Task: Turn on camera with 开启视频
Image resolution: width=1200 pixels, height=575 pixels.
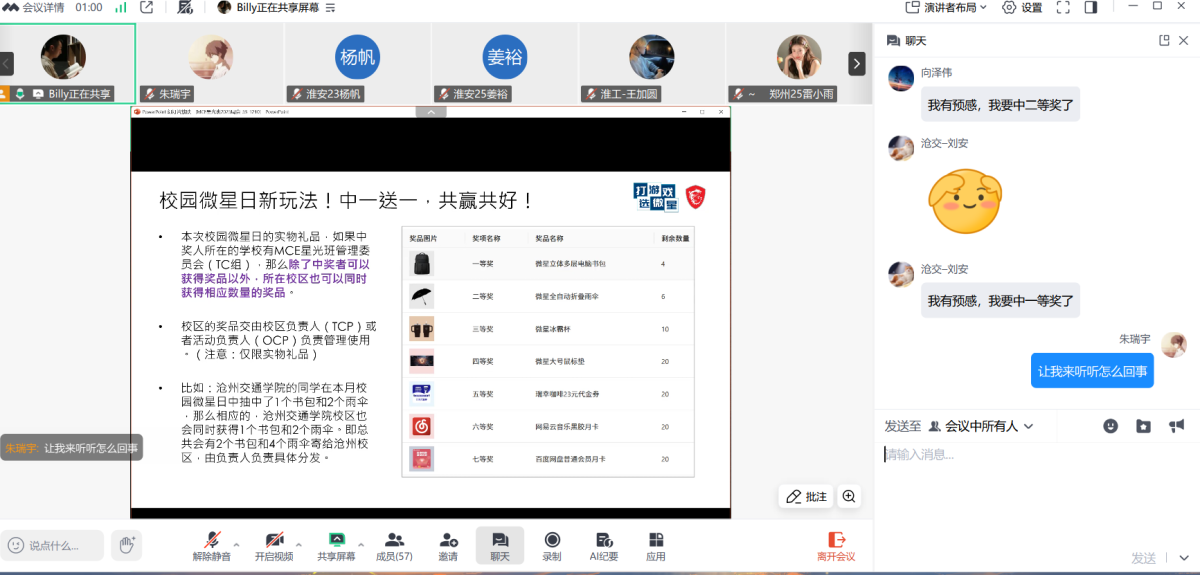Action: [x=274, y=546]
